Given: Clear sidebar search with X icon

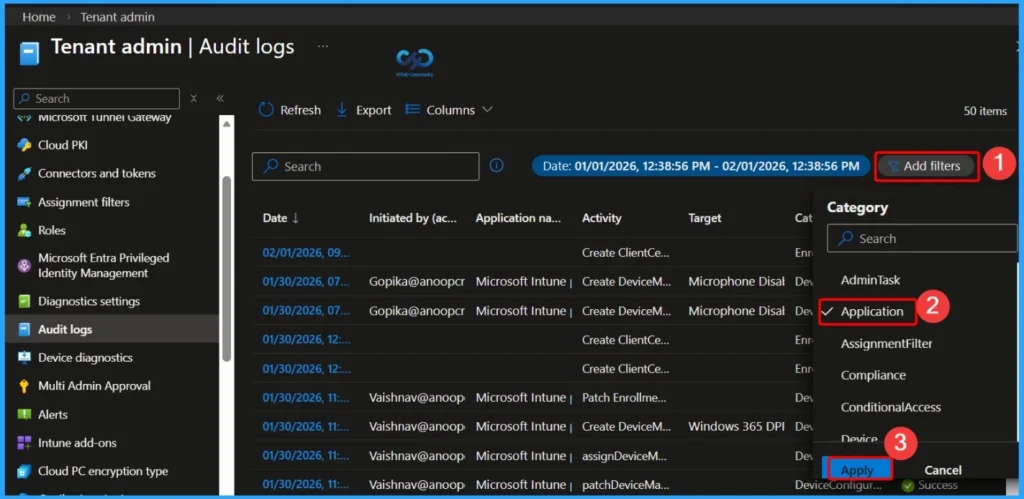Looking at the screenshot, I should tap(193, 99).
